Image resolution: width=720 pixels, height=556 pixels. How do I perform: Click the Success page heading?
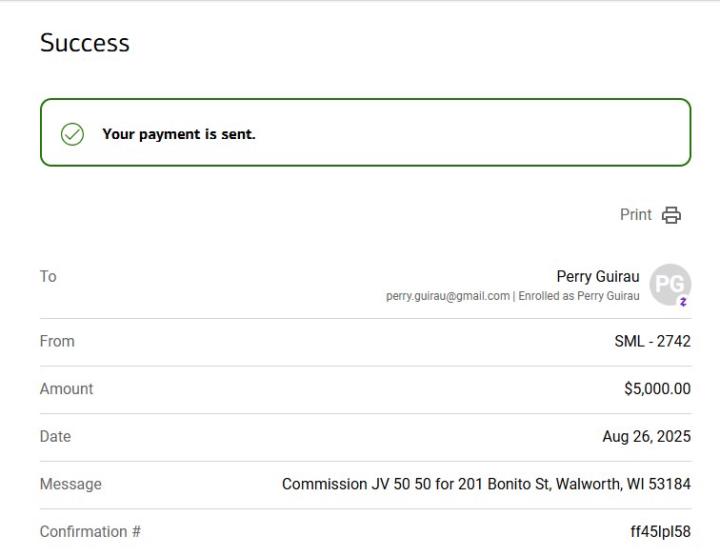click(85, 43)
